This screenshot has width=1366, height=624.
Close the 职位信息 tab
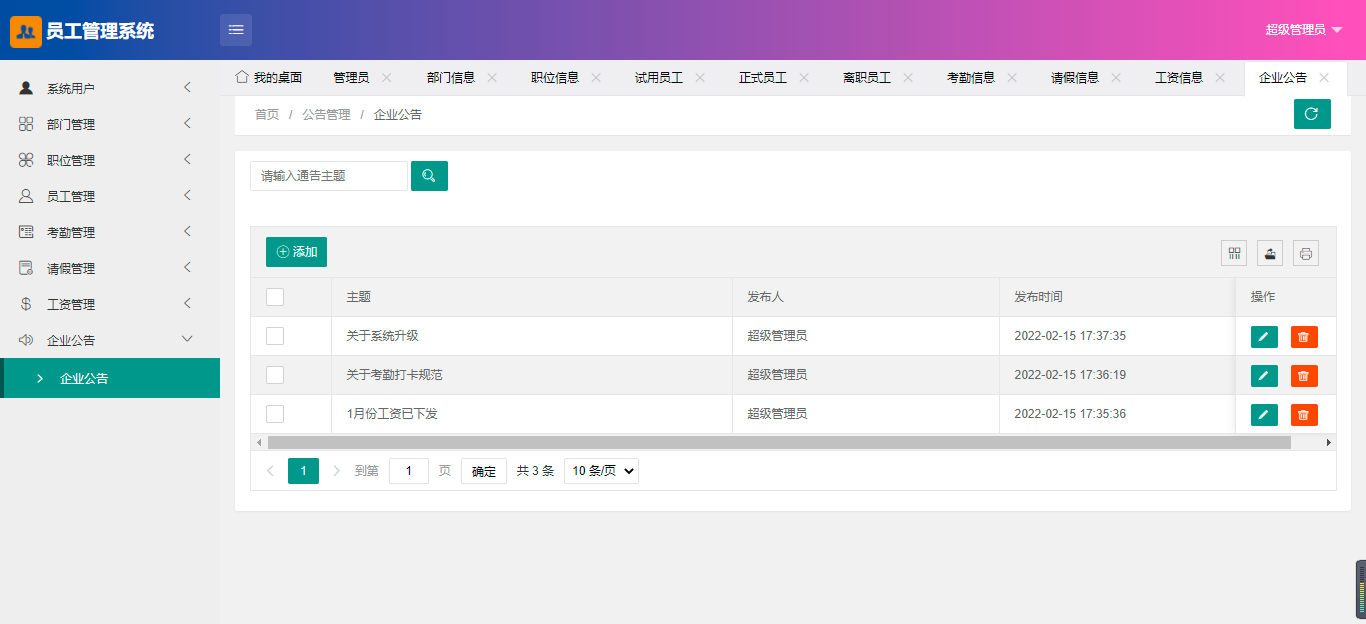pyautogui.click(x=596, y=77)
